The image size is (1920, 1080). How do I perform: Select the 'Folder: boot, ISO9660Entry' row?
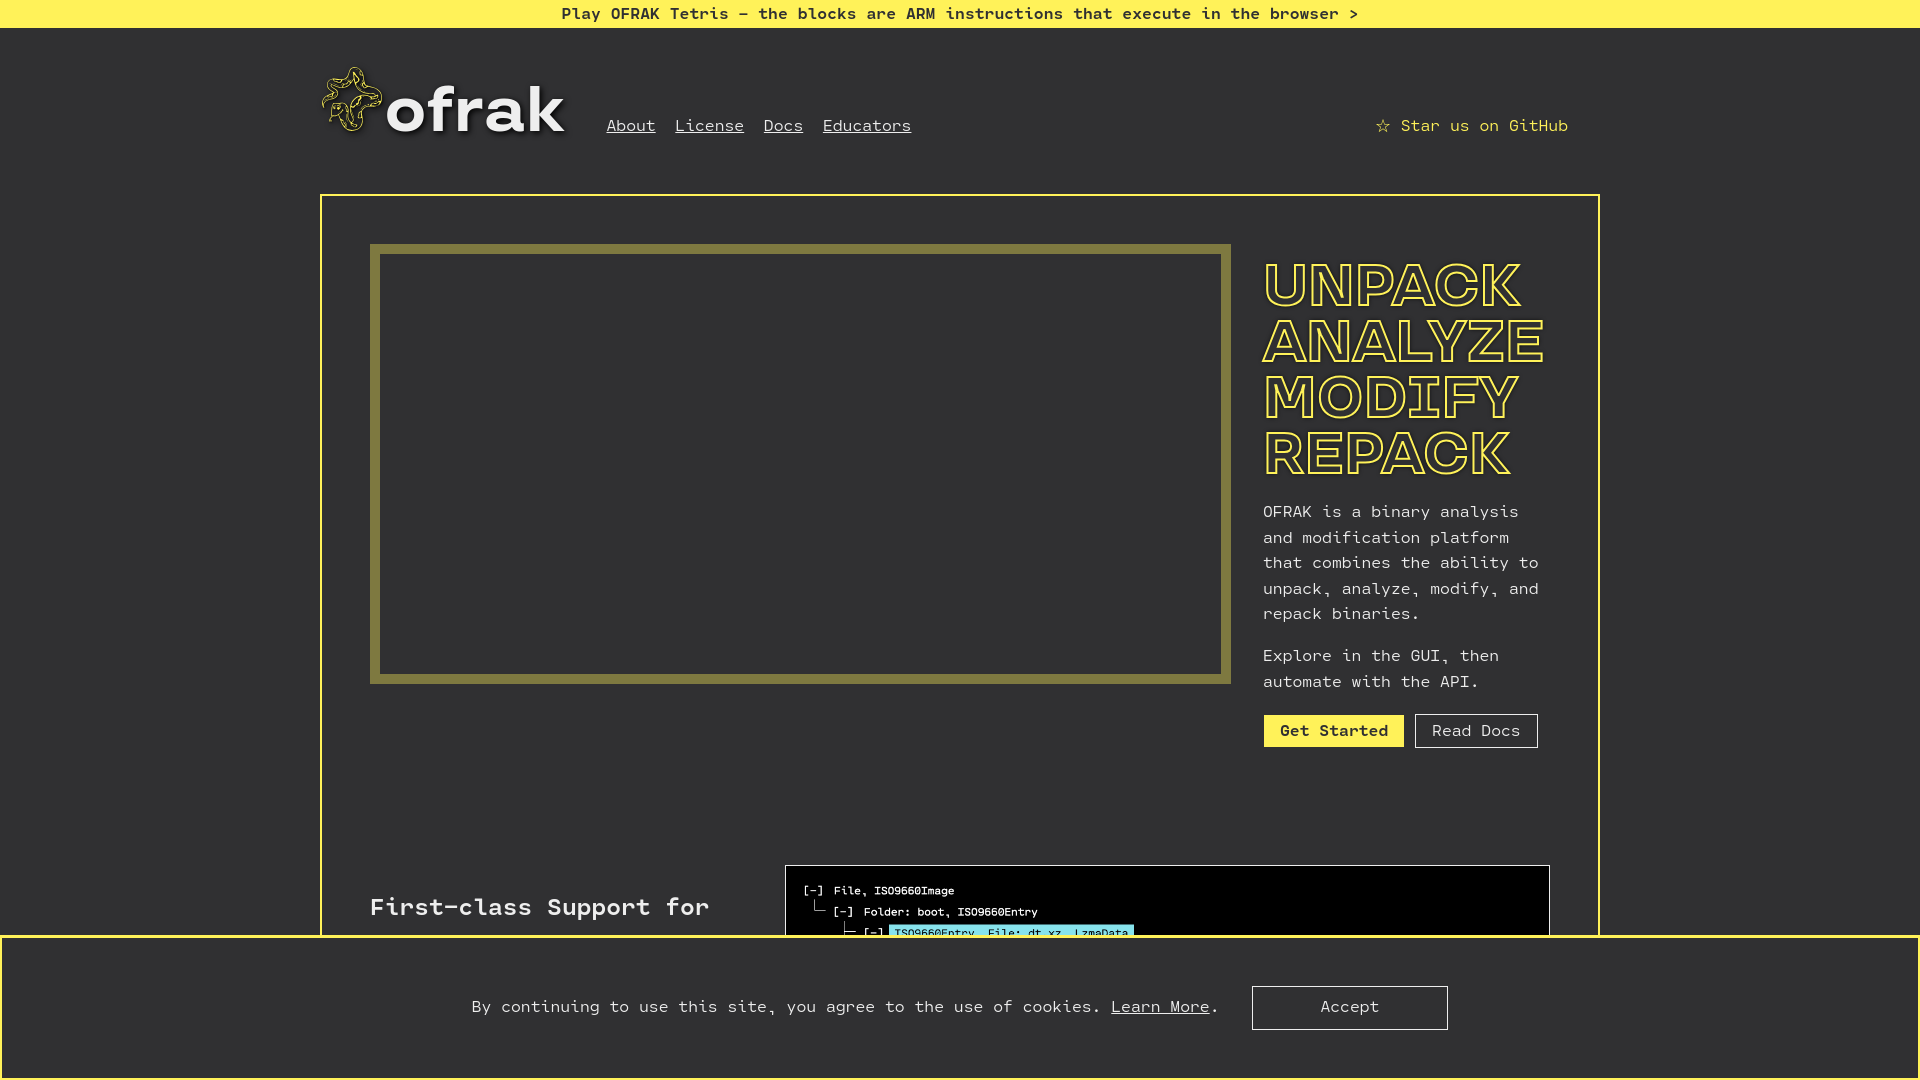click(x=950, y=912)
